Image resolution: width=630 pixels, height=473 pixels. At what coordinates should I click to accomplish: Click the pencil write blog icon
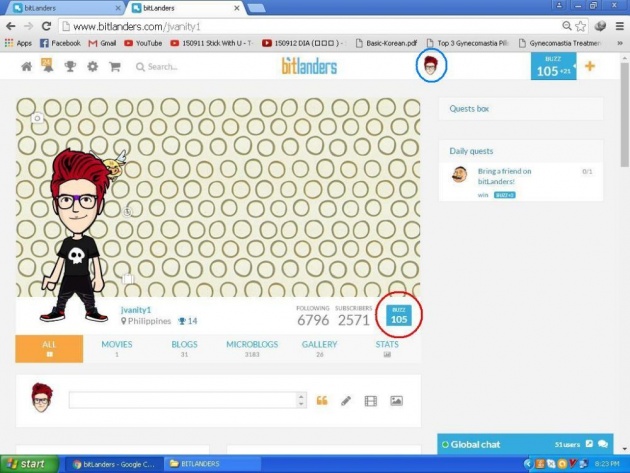pos(346,401)
